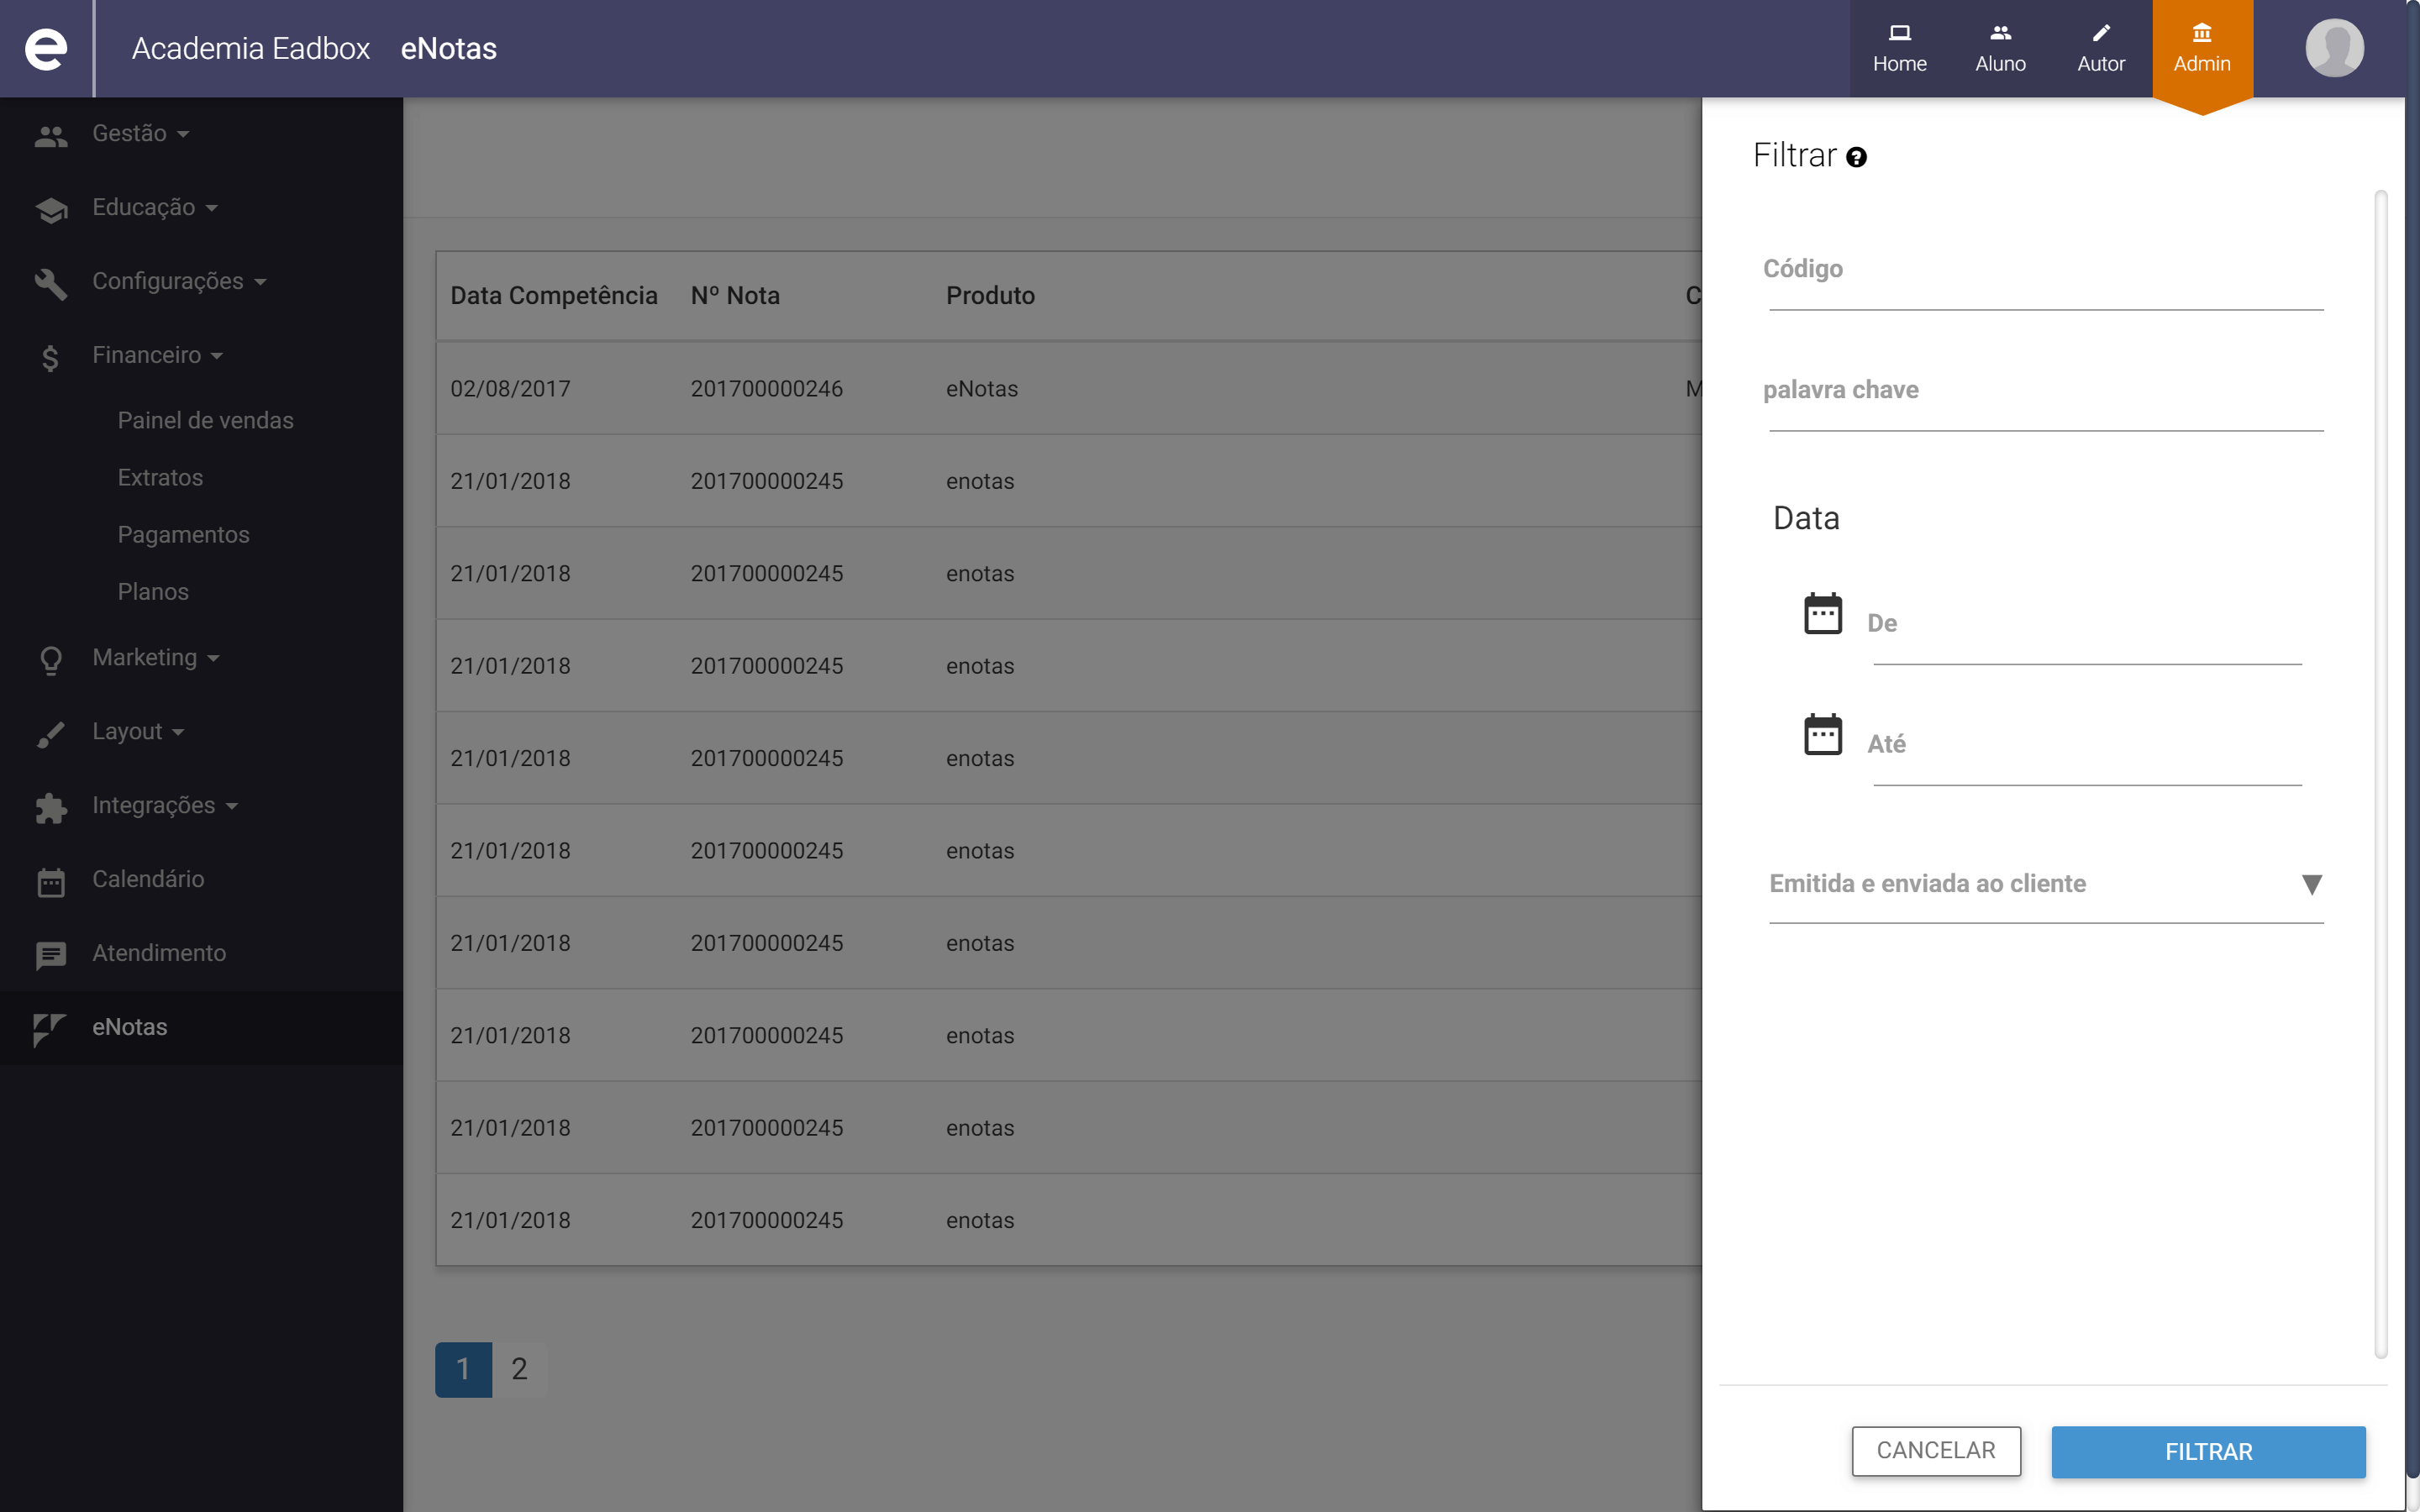Click the help icon beside Filtrar
The width and height of the screenshot is (2420, 1512).
click(x=1856, y=158)
